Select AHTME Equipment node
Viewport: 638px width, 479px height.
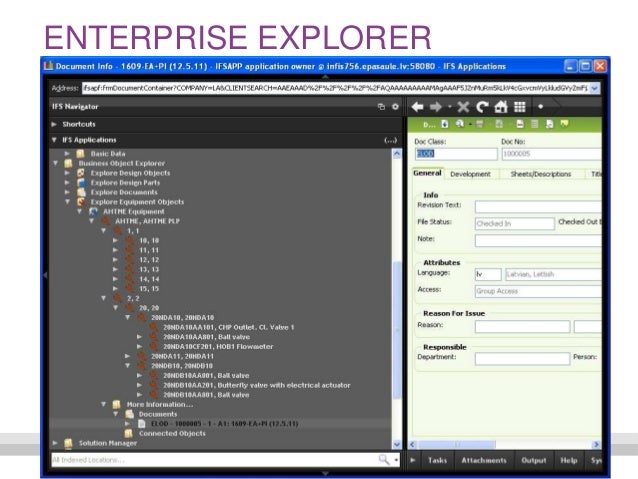point(133,212)
